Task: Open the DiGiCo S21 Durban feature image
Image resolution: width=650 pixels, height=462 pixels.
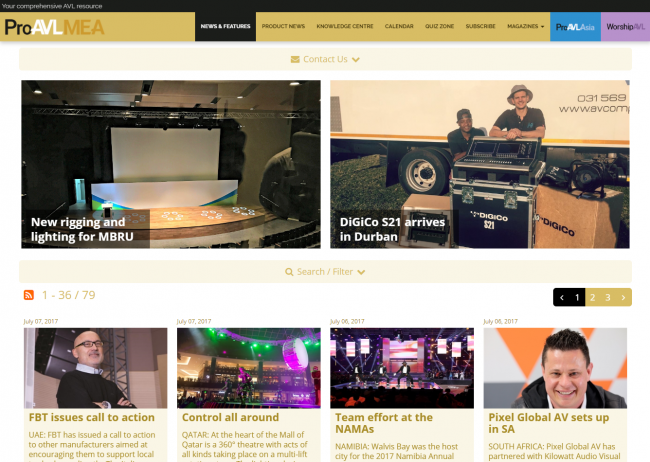Action: click(x=480, y=164)
